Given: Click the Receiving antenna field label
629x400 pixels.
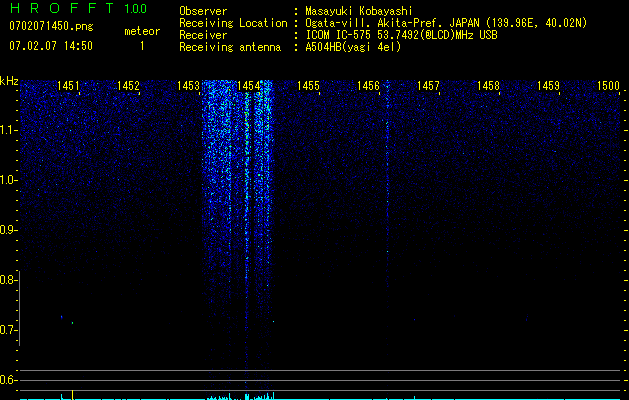Looking at the screenshot, I should coord(230,47).
